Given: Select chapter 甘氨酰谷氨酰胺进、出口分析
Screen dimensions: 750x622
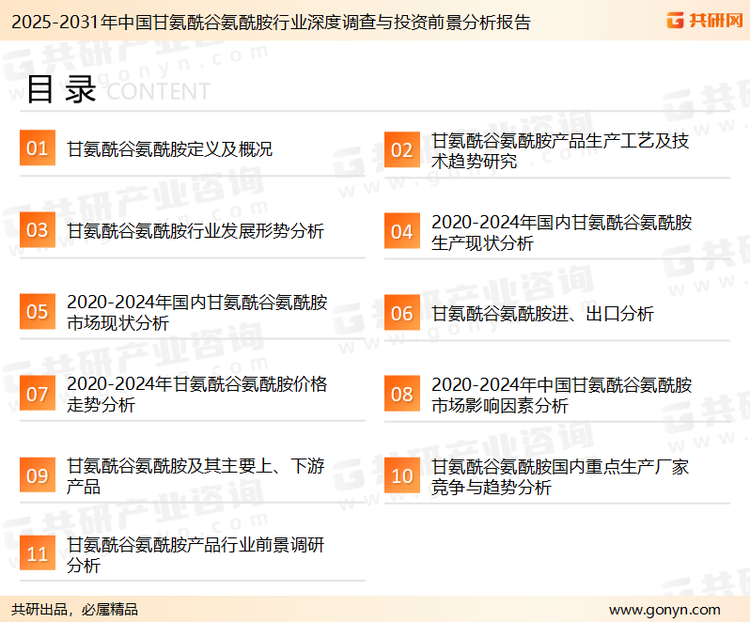Looking at the screenshot, I should (542, 314).
